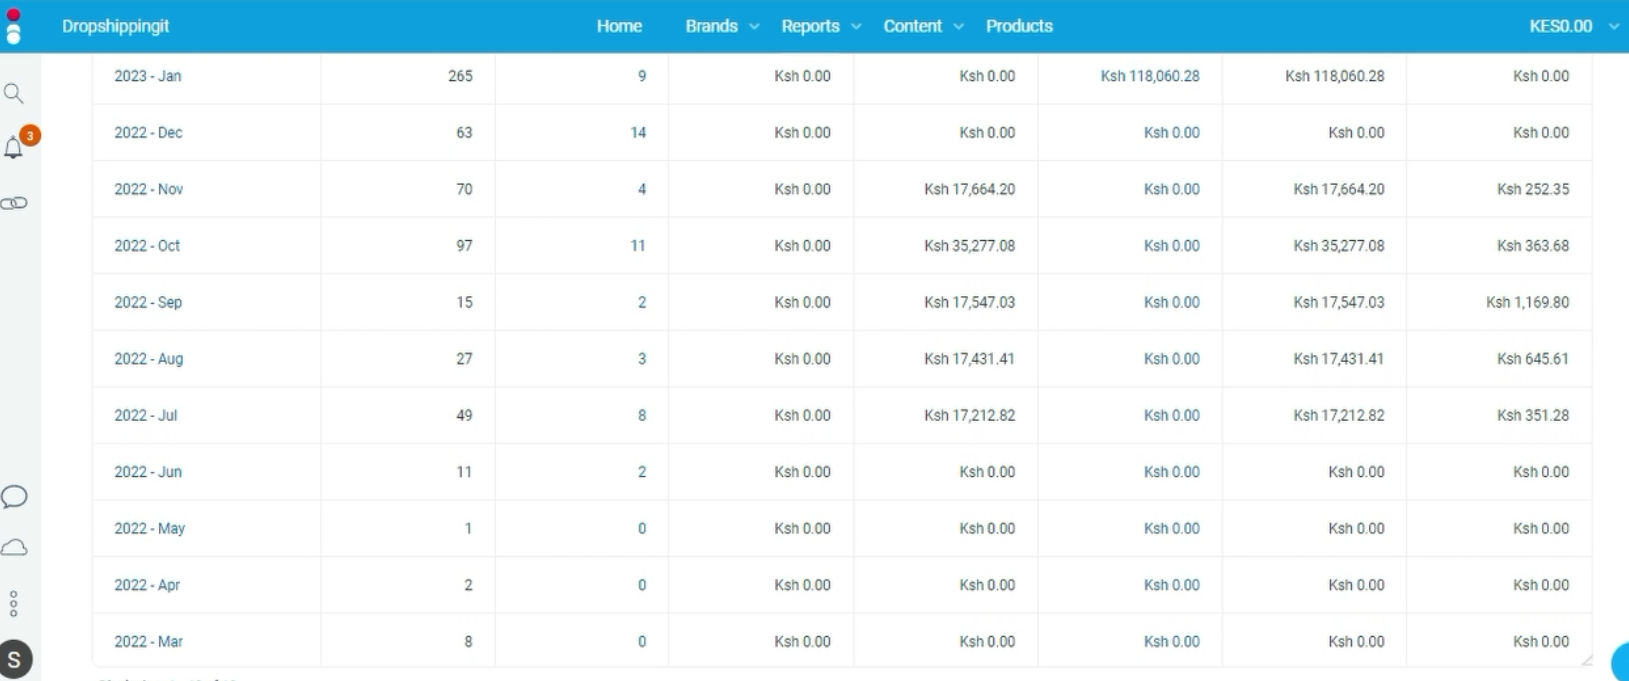Open the notifications bell with 3 badge
The image size is (1629, 681).
point(14,148)
